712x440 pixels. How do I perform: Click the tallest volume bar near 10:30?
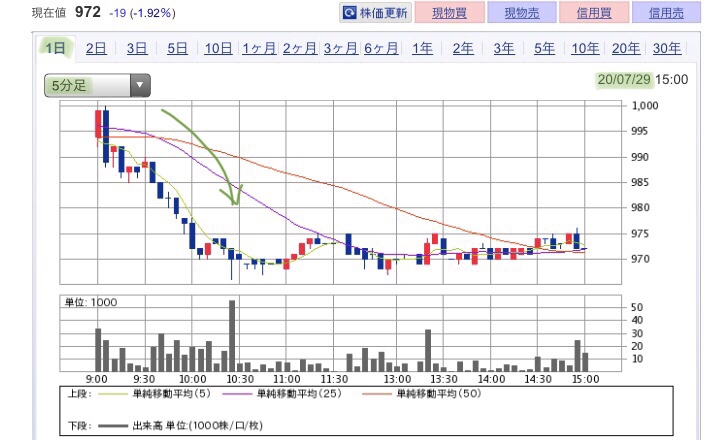pos(232,336)
